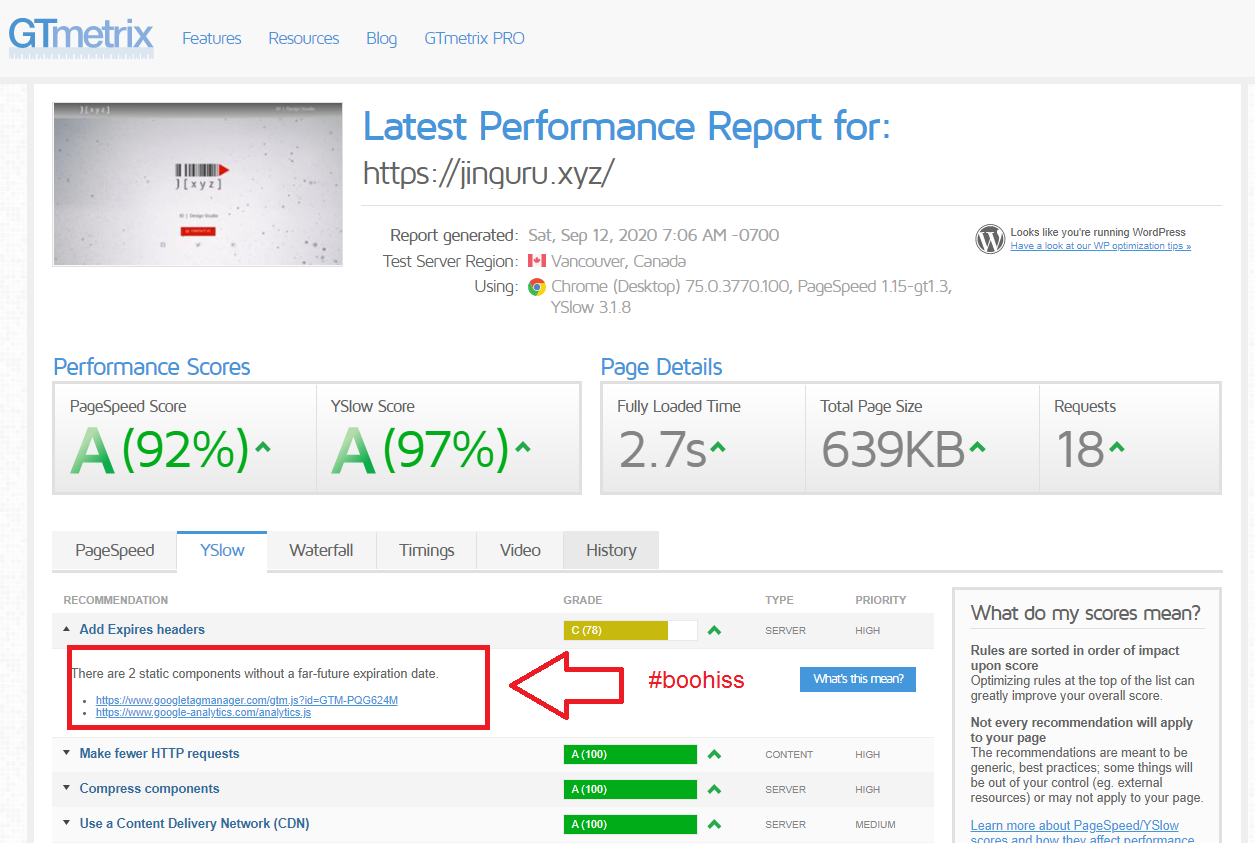Screen dimensions: 1255x843
Task: Click the Type column header
Action: click(x=779, y=600)
